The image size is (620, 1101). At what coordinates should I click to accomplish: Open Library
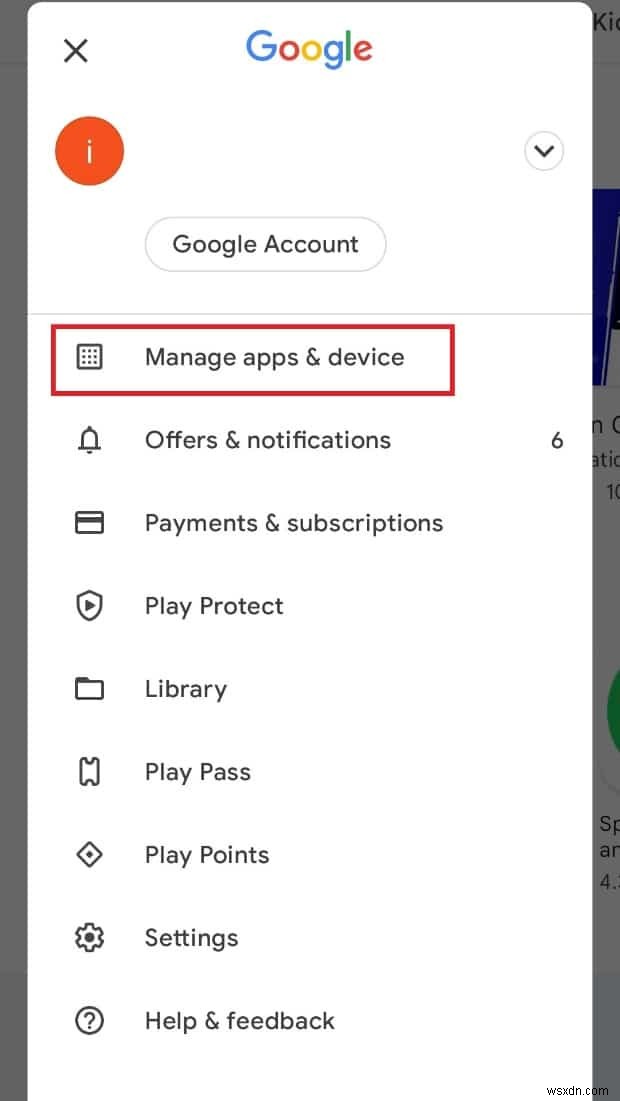pos(185,689)
